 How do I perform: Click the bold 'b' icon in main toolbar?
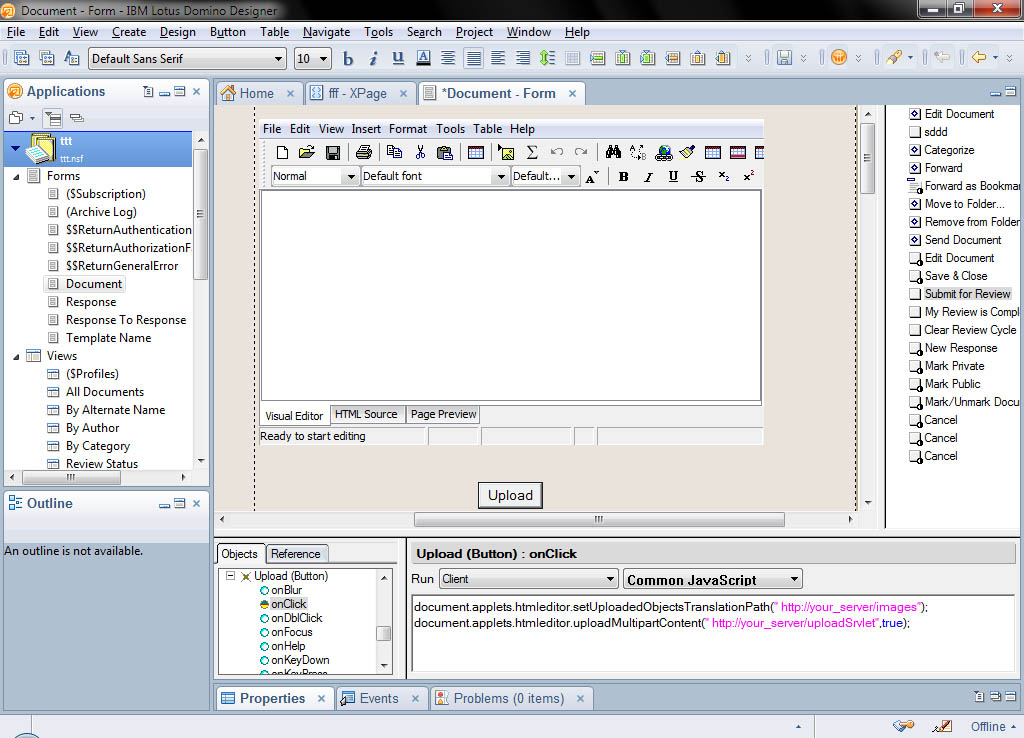tap(348, 59)
